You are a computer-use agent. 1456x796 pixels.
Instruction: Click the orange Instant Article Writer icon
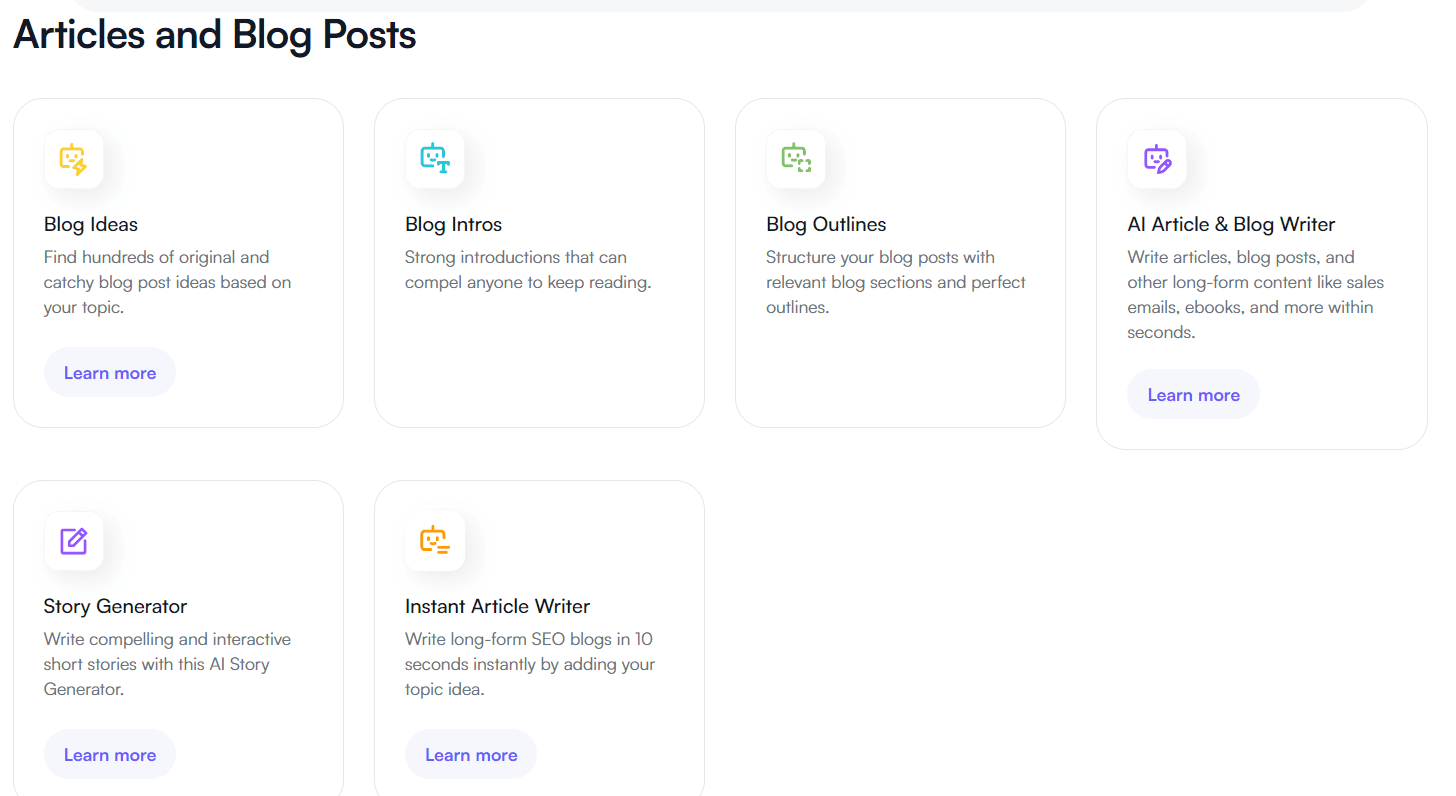pos(435,541)
